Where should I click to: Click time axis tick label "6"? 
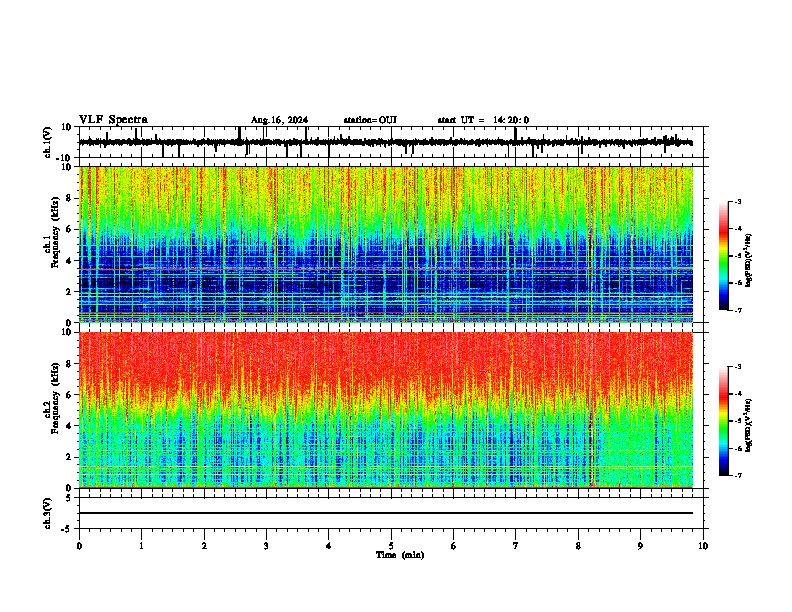tap(454, 546)
